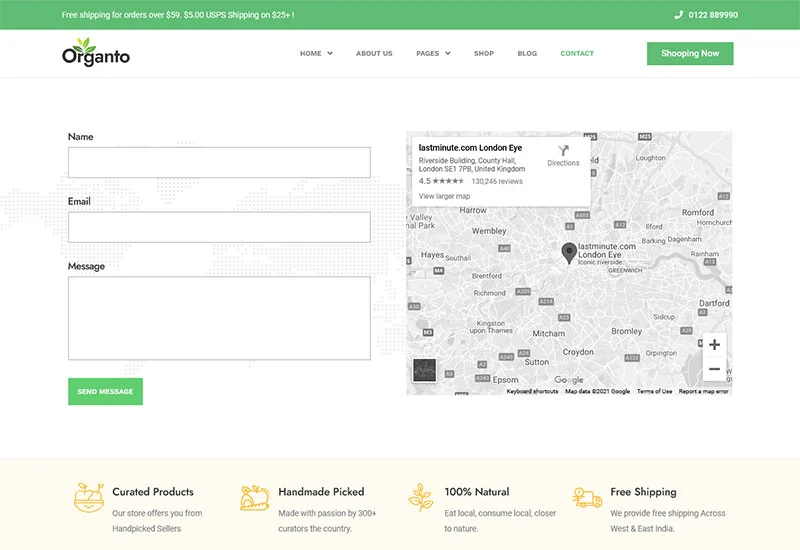Open the Contact menu item

[577, 53]
